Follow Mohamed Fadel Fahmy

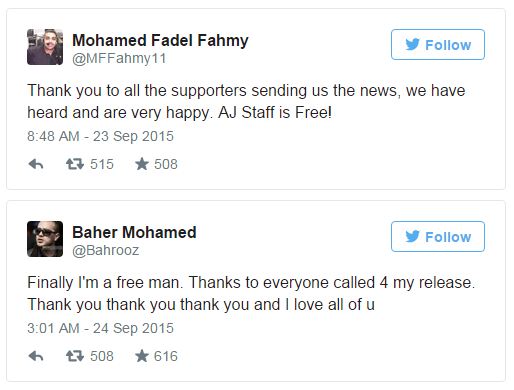(x=438, y=45)
